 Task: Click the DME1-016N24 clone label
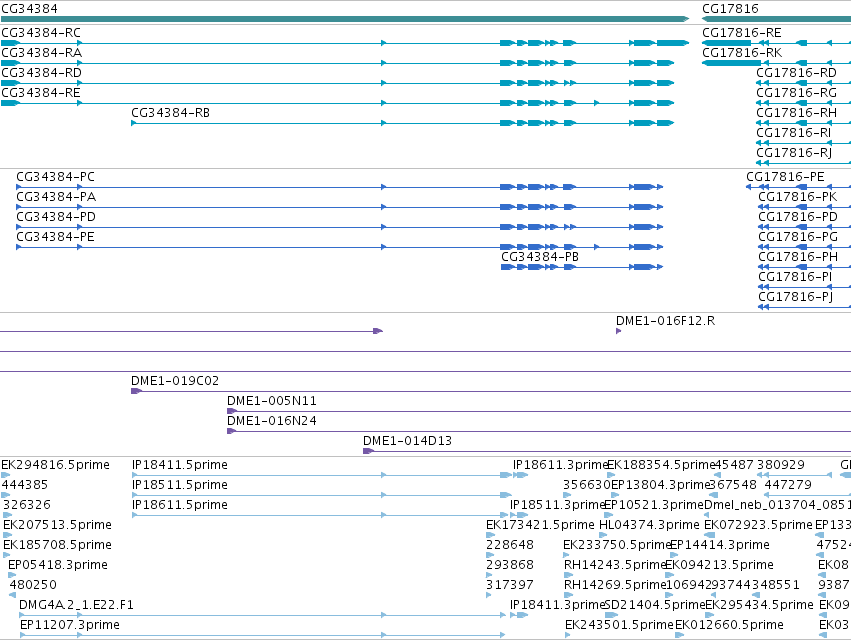(x=271, y=421)
